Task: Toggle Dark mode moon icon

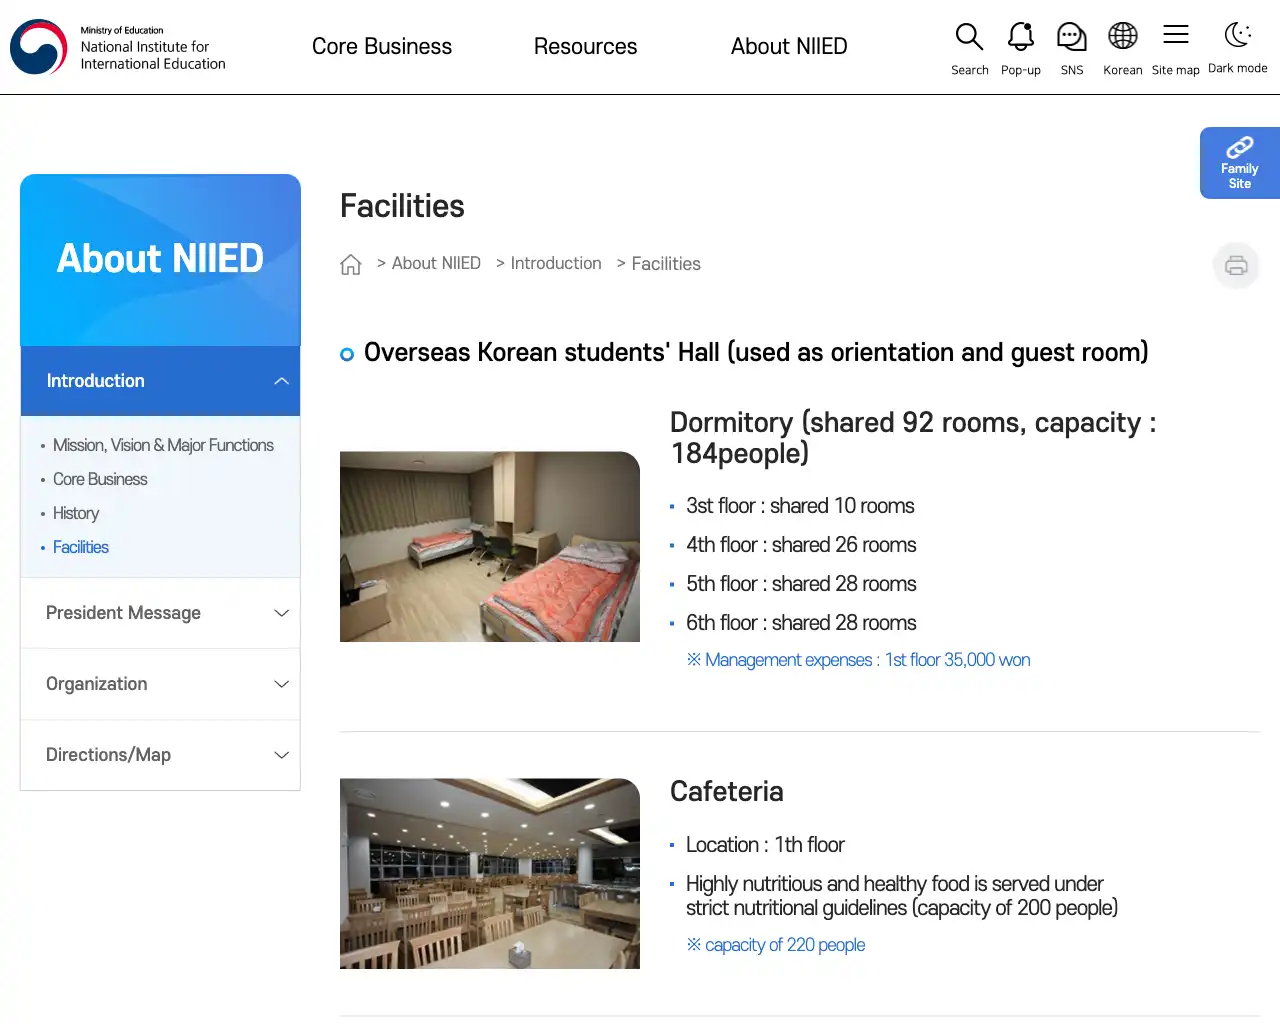Action: [x=1237, y=36]
